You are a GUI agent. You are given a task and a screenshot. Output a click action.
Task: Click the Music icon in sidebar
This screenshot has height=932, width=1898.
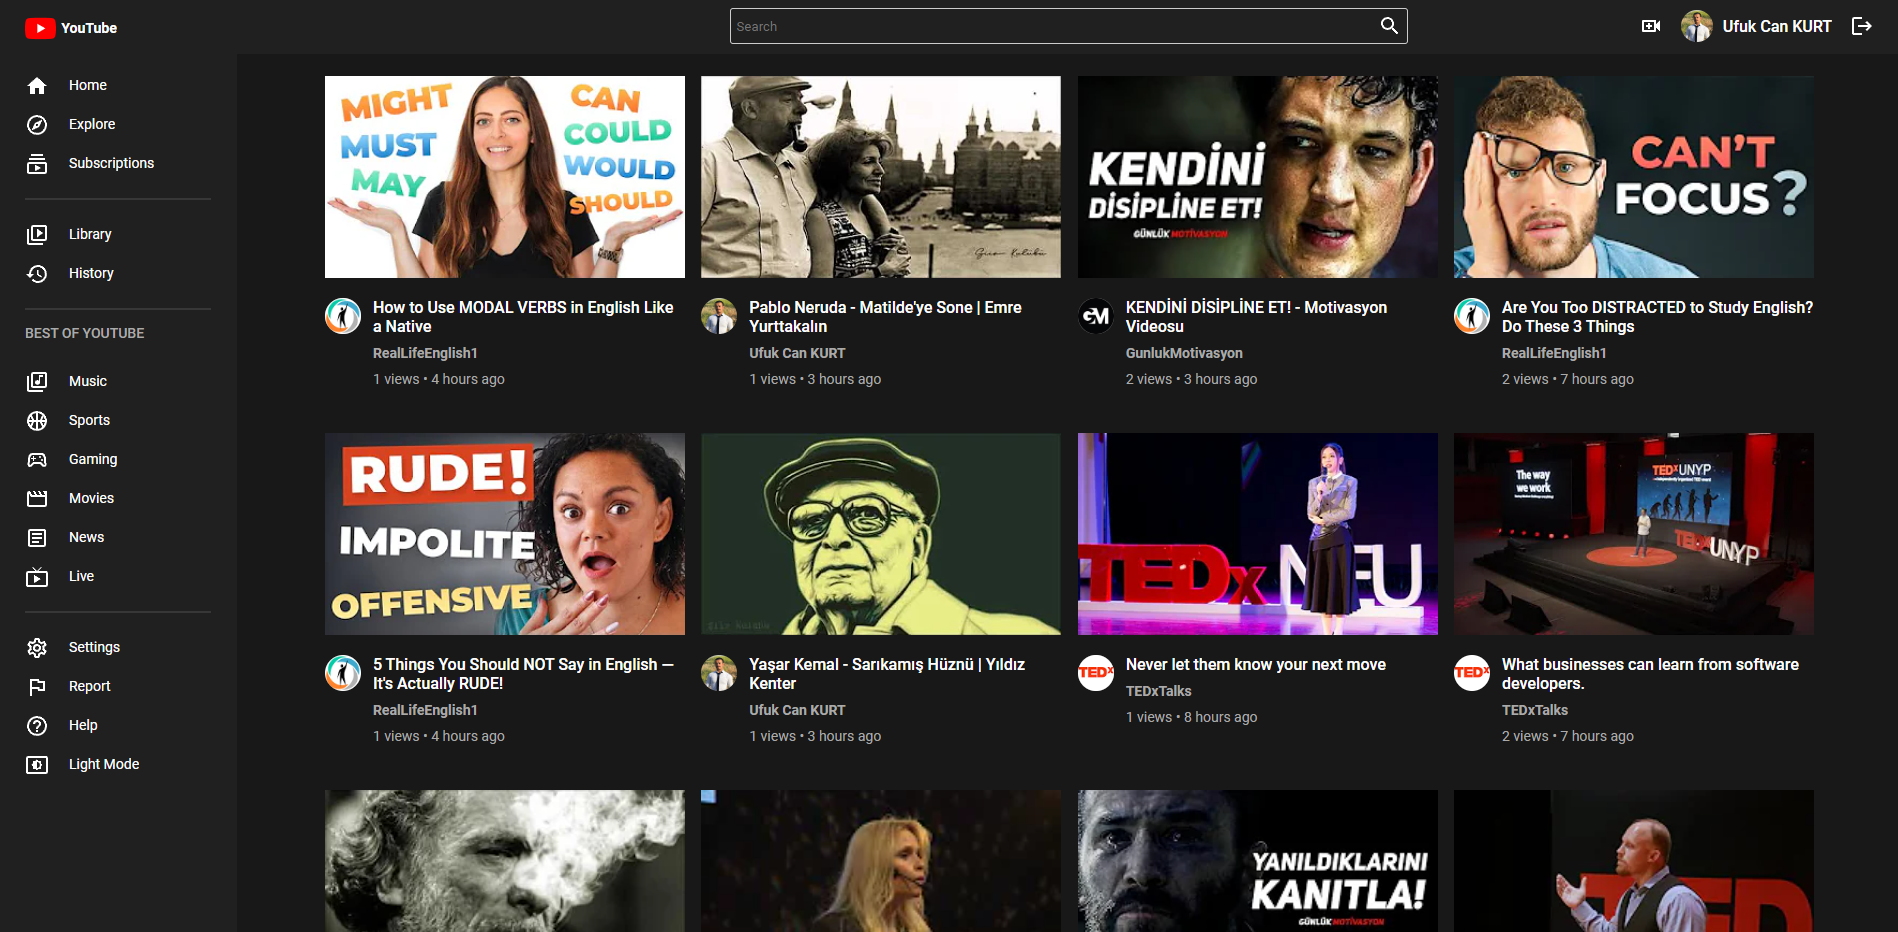[37, 382]
